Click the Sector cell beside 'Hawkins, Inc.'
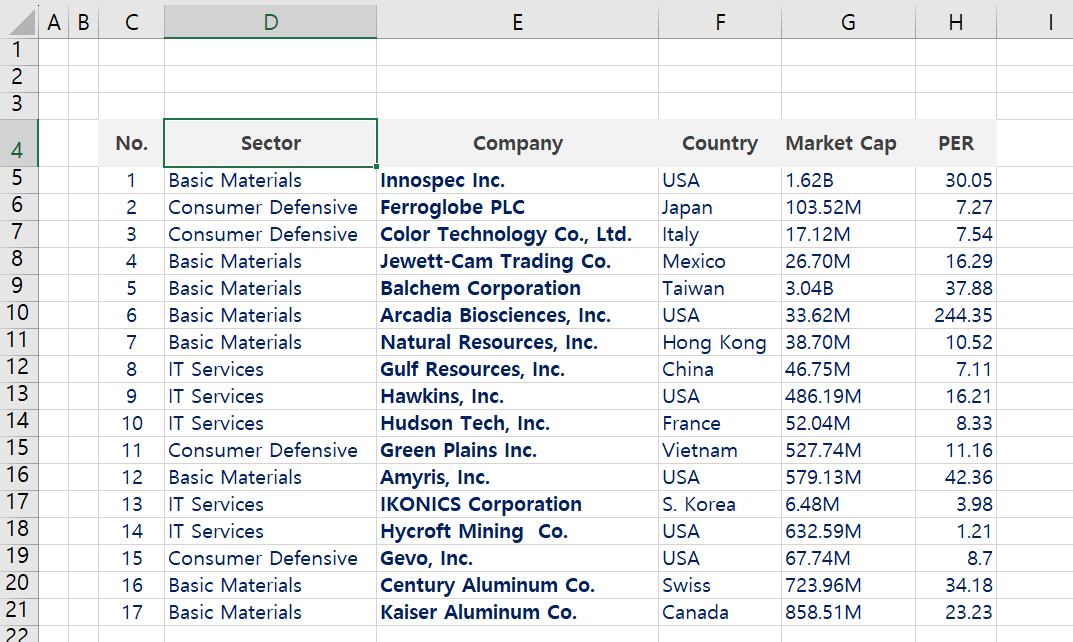Screen dimensions: 1073x642 270,396
